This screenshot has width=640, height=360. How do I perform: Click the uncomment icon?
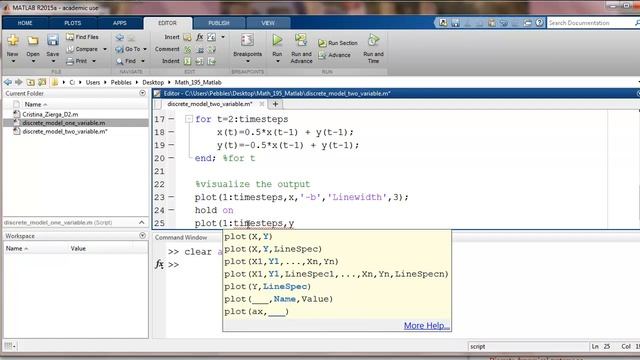coord(200,49)
